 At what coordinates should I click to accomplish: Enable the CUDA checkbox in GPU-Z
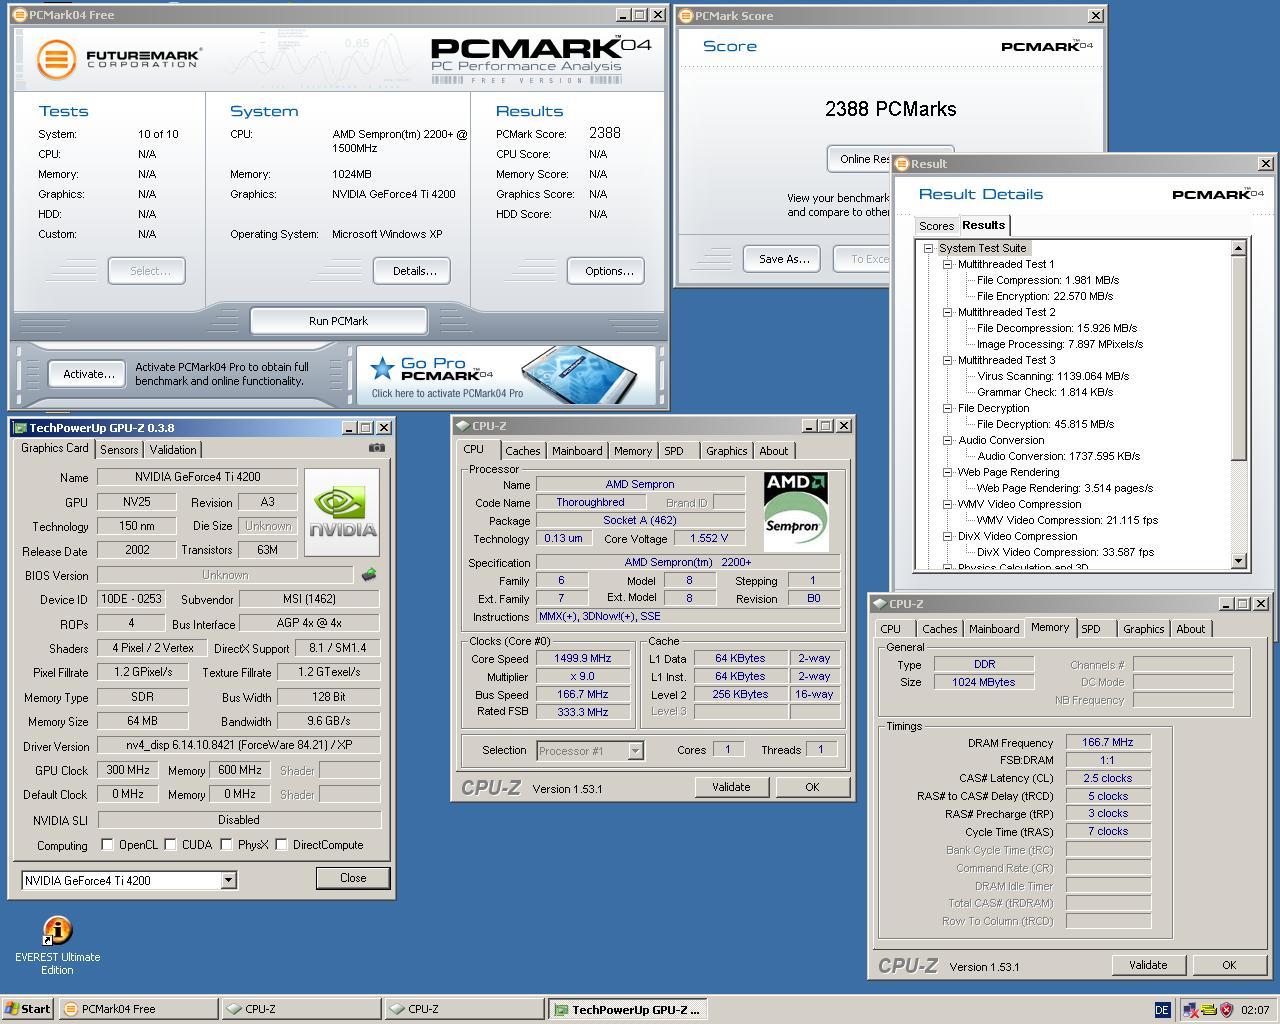pos(171,845)
